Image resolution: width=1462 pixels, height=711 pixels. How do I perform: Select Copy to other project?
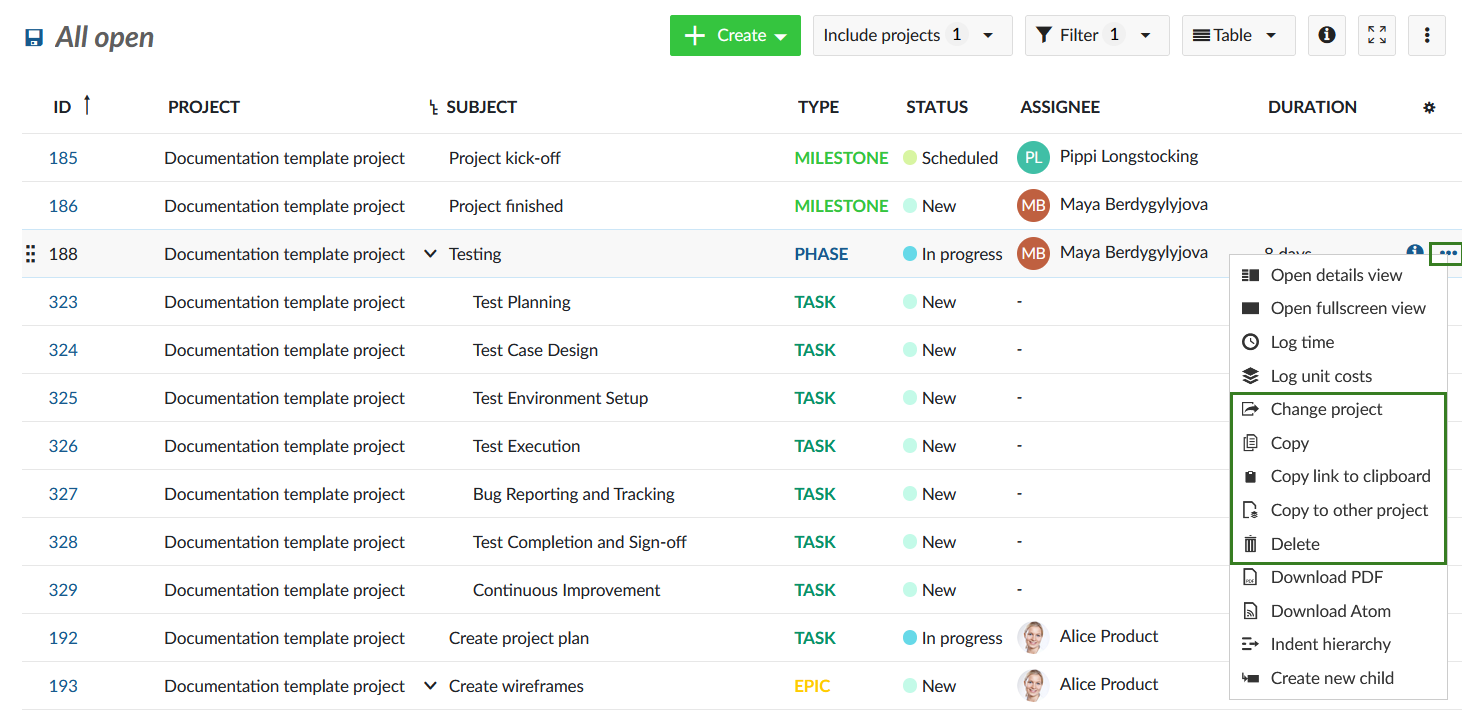1348,510
